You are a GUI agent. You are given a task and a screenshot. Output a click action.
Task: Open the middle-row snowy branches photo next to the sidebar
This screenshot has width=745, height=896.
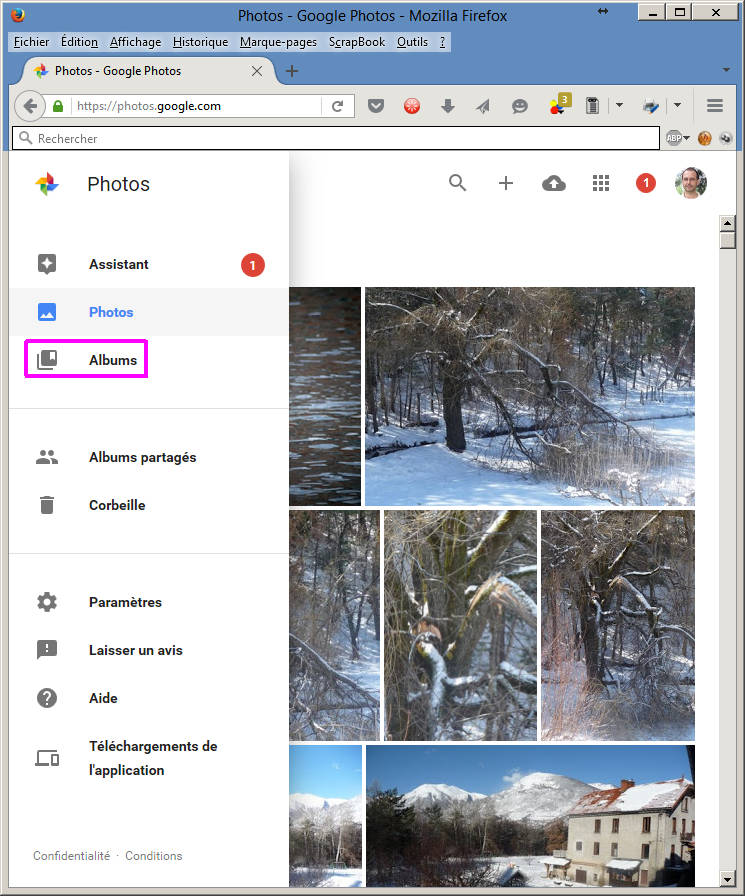334,626
